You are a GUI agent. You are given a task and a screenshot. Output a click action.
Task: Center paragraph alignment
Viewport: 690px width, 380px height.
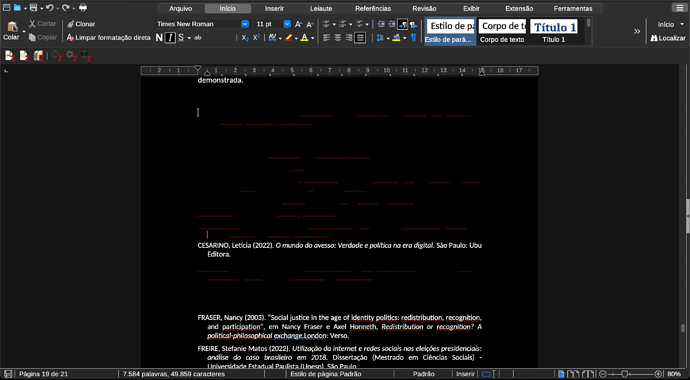point(338,38)
